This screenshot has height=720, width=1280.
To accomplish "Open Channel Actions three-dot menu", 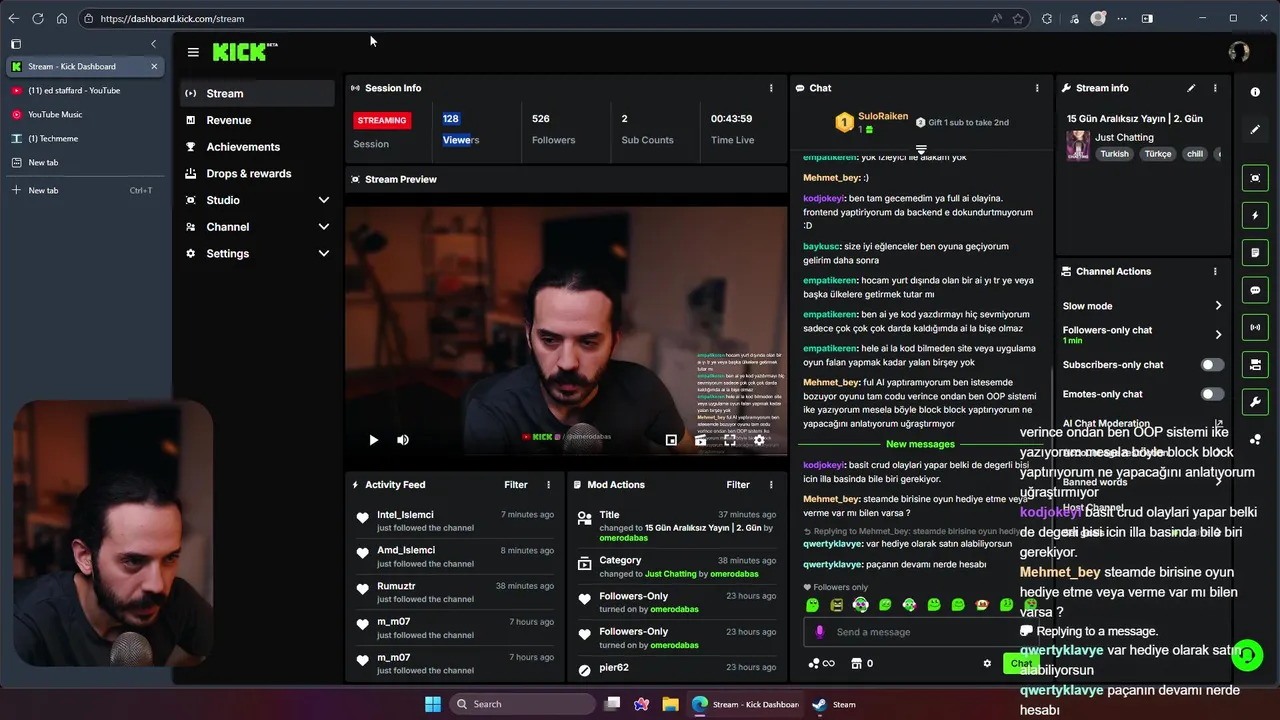I will (x=1215, y=271).
